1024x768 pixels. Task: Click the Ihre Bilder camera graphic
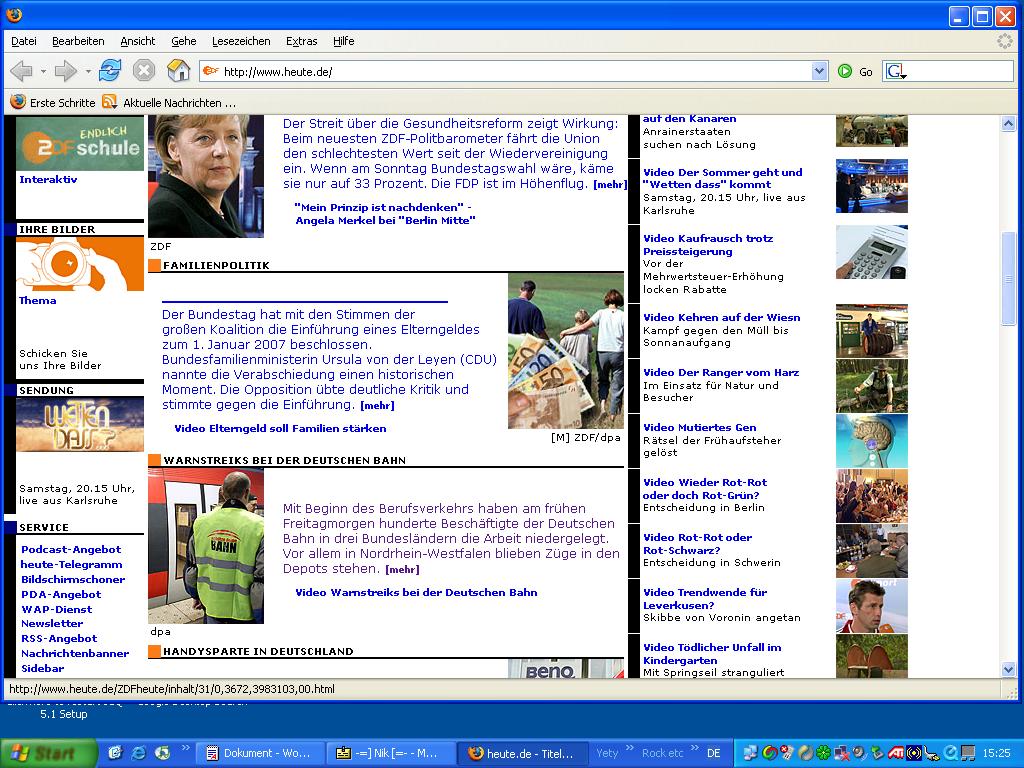80,264
